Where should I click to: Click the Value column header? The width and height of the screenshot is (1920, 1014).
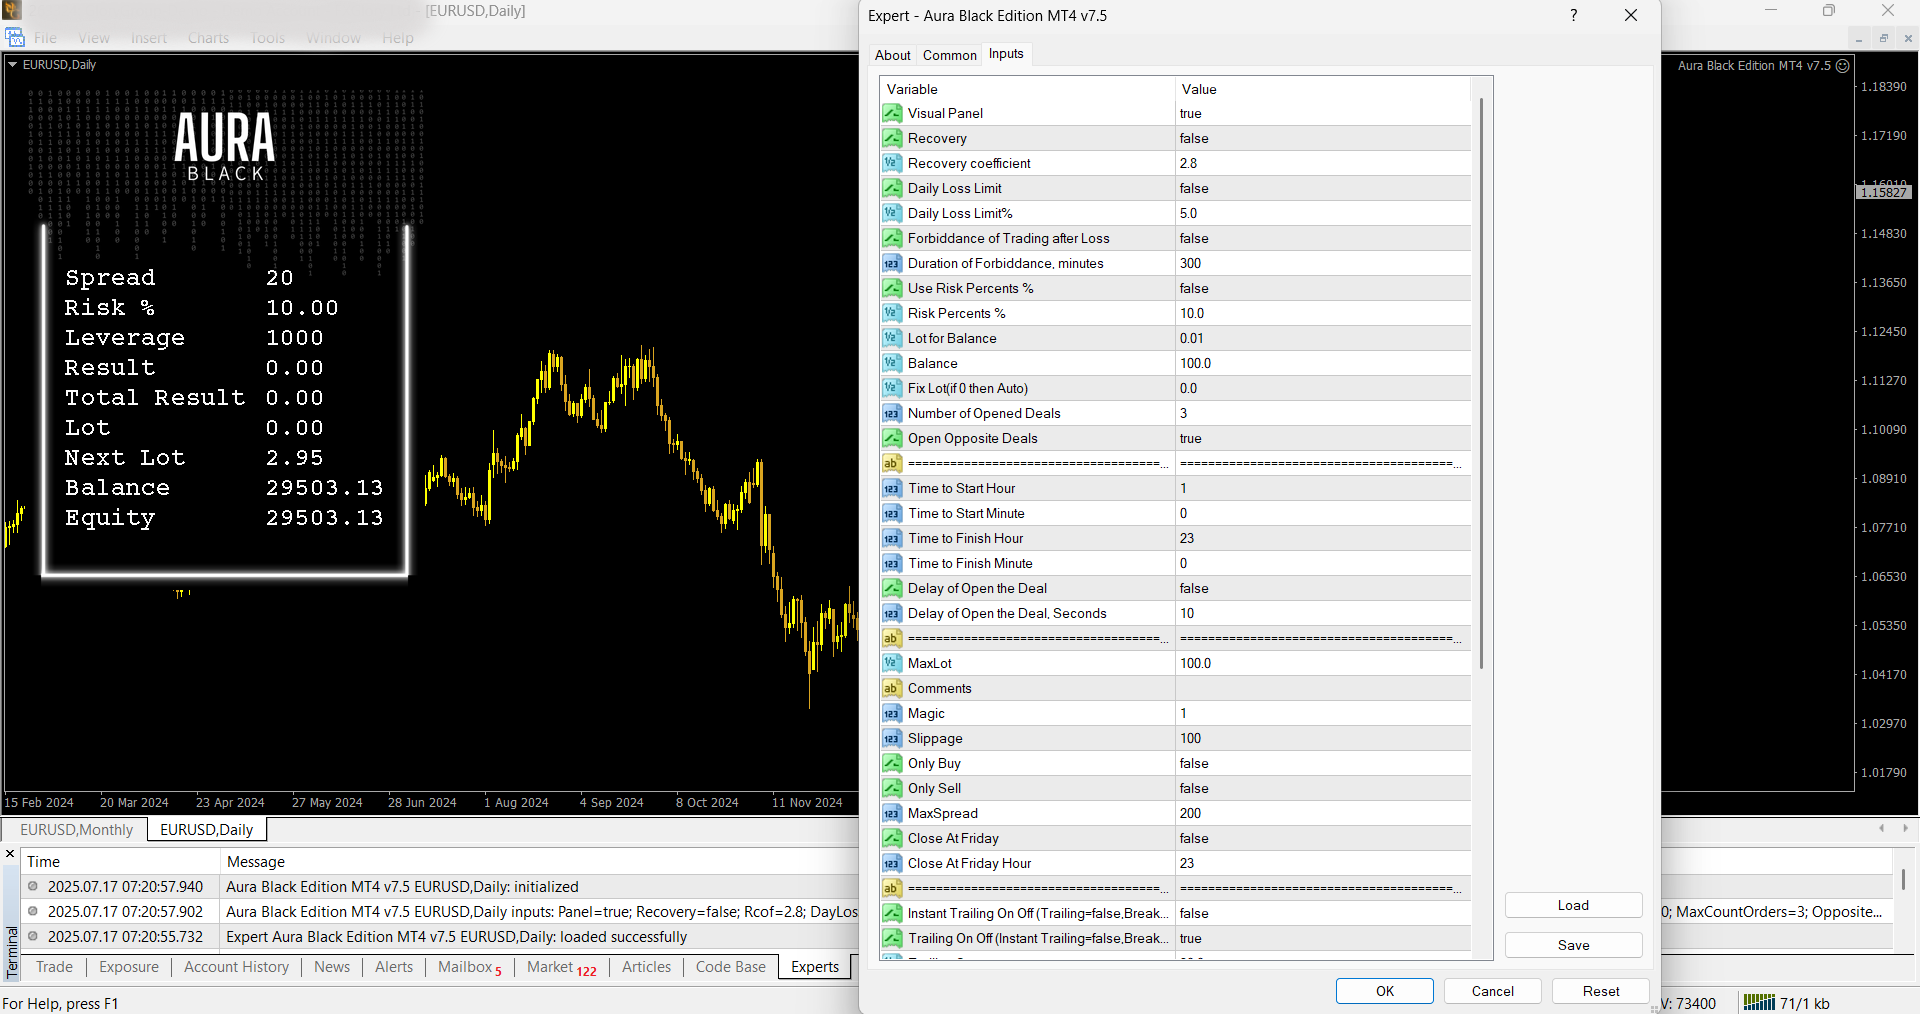1323,89
